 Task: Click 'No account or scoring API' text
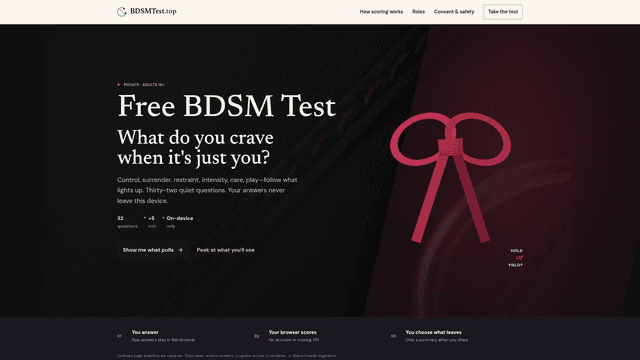pyautogui.click(x=294, y=340)
